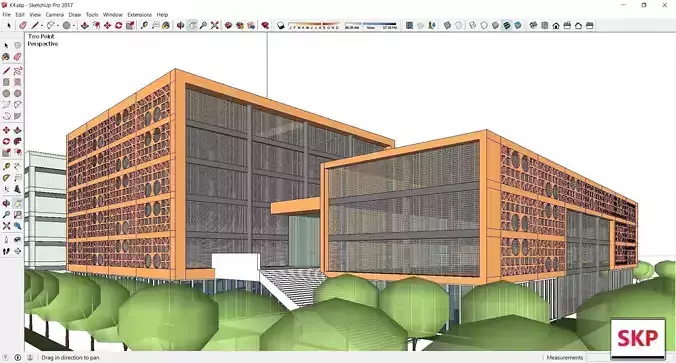Switch to the Back view
The image size is (676, 363).
click(x=578, y=25)
